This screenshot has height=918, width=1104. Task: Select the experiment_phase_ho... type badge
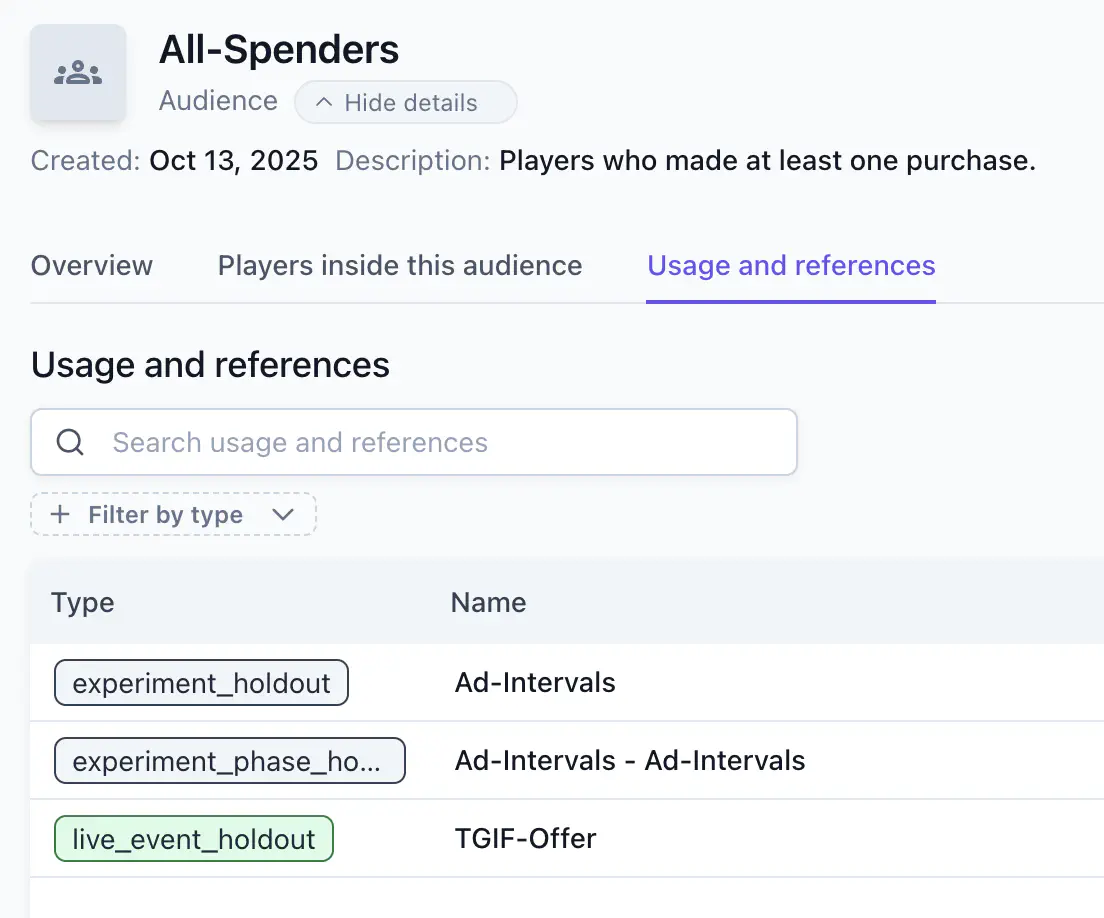(x=229, y=760)
